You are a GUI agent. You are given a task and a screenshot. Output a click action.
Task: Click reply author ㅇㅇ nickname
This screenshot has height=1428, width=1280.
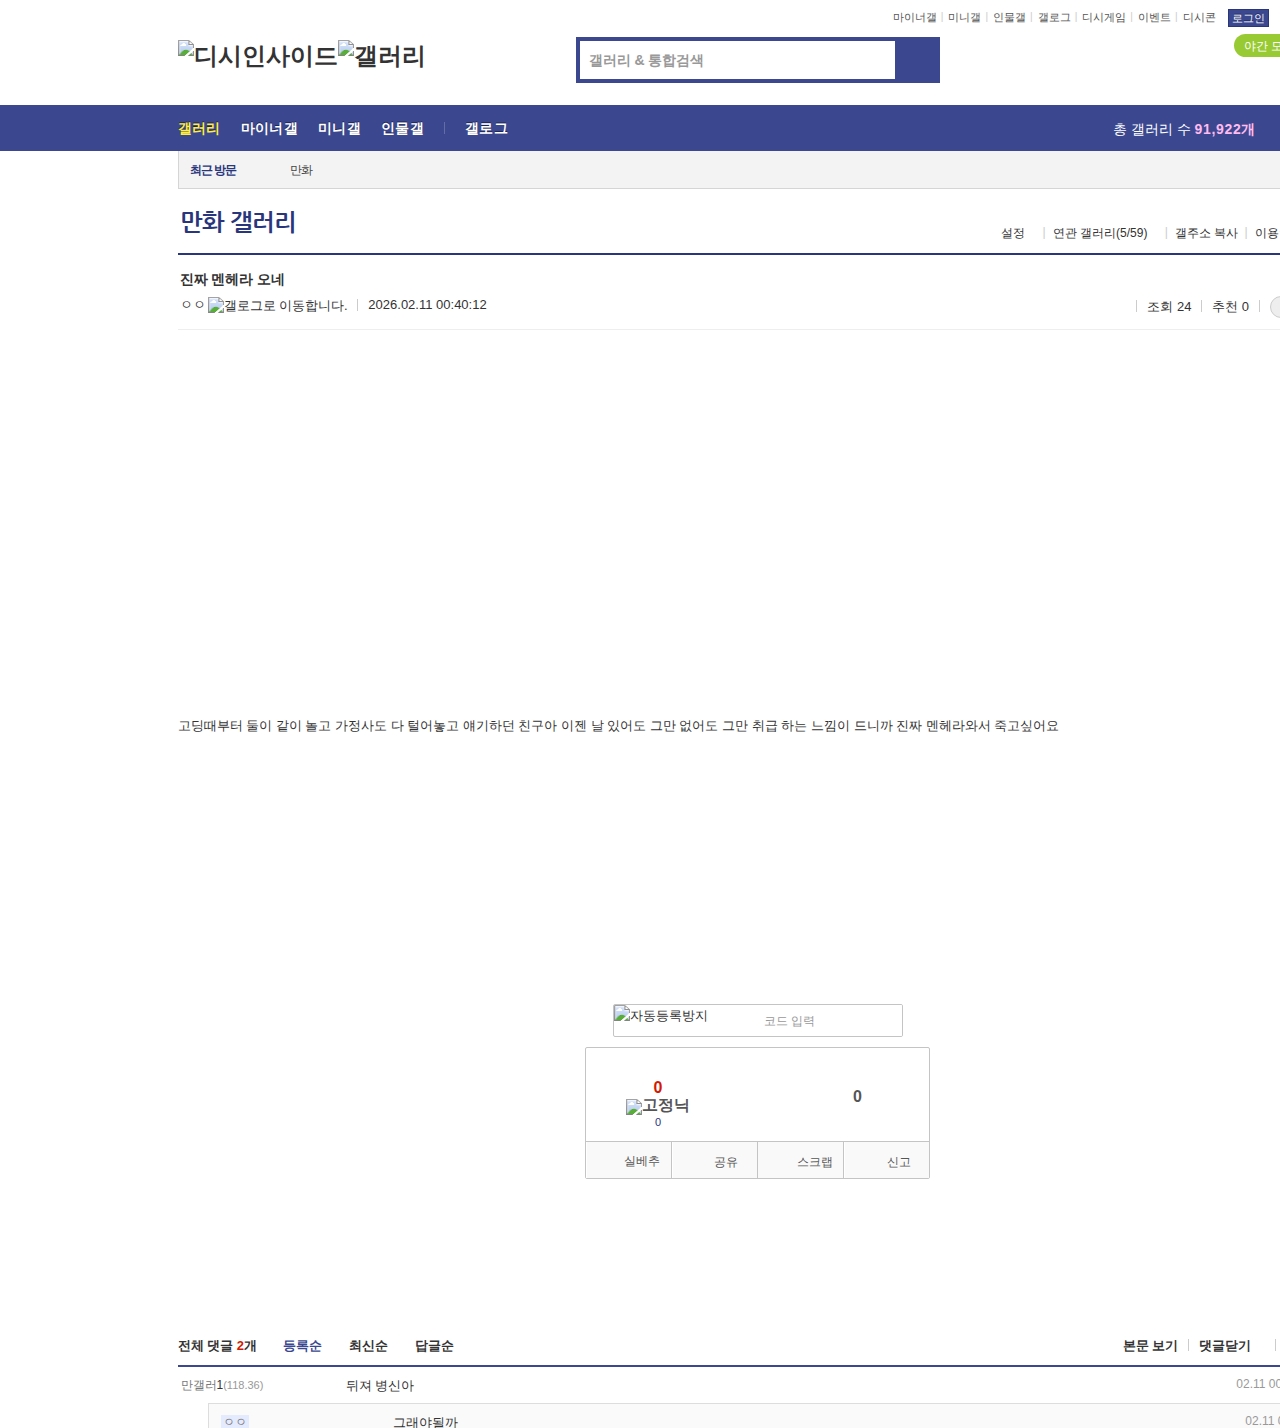point(234,1421)
